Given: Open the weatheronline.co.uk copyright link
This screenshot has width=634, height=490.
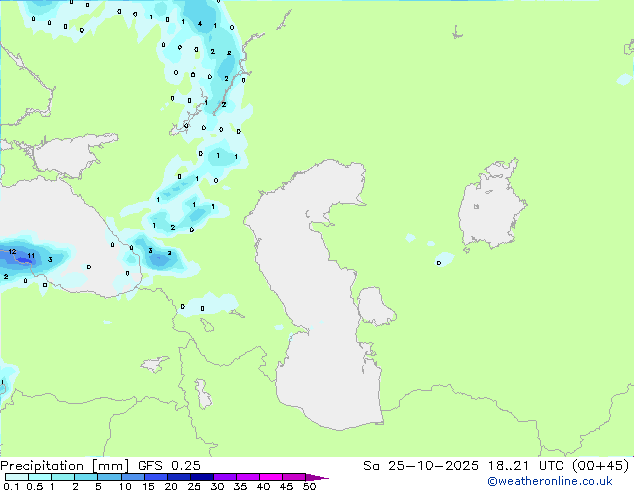Looking at the screenshot, I should pyautogui.click(x=550, y=481).
